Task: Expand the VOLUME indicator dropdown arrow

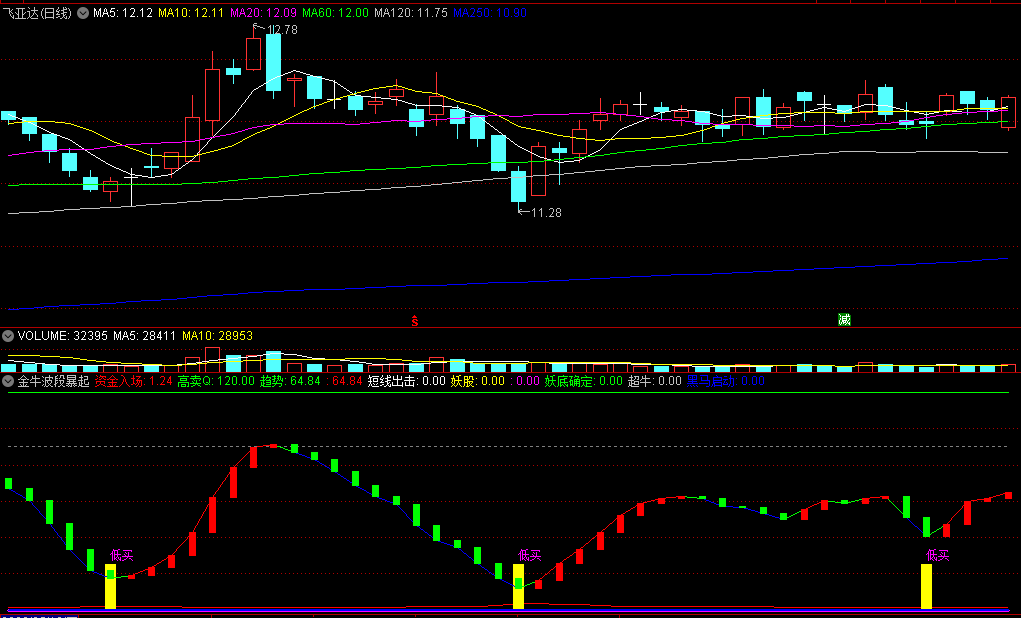Action: point(8,336)
